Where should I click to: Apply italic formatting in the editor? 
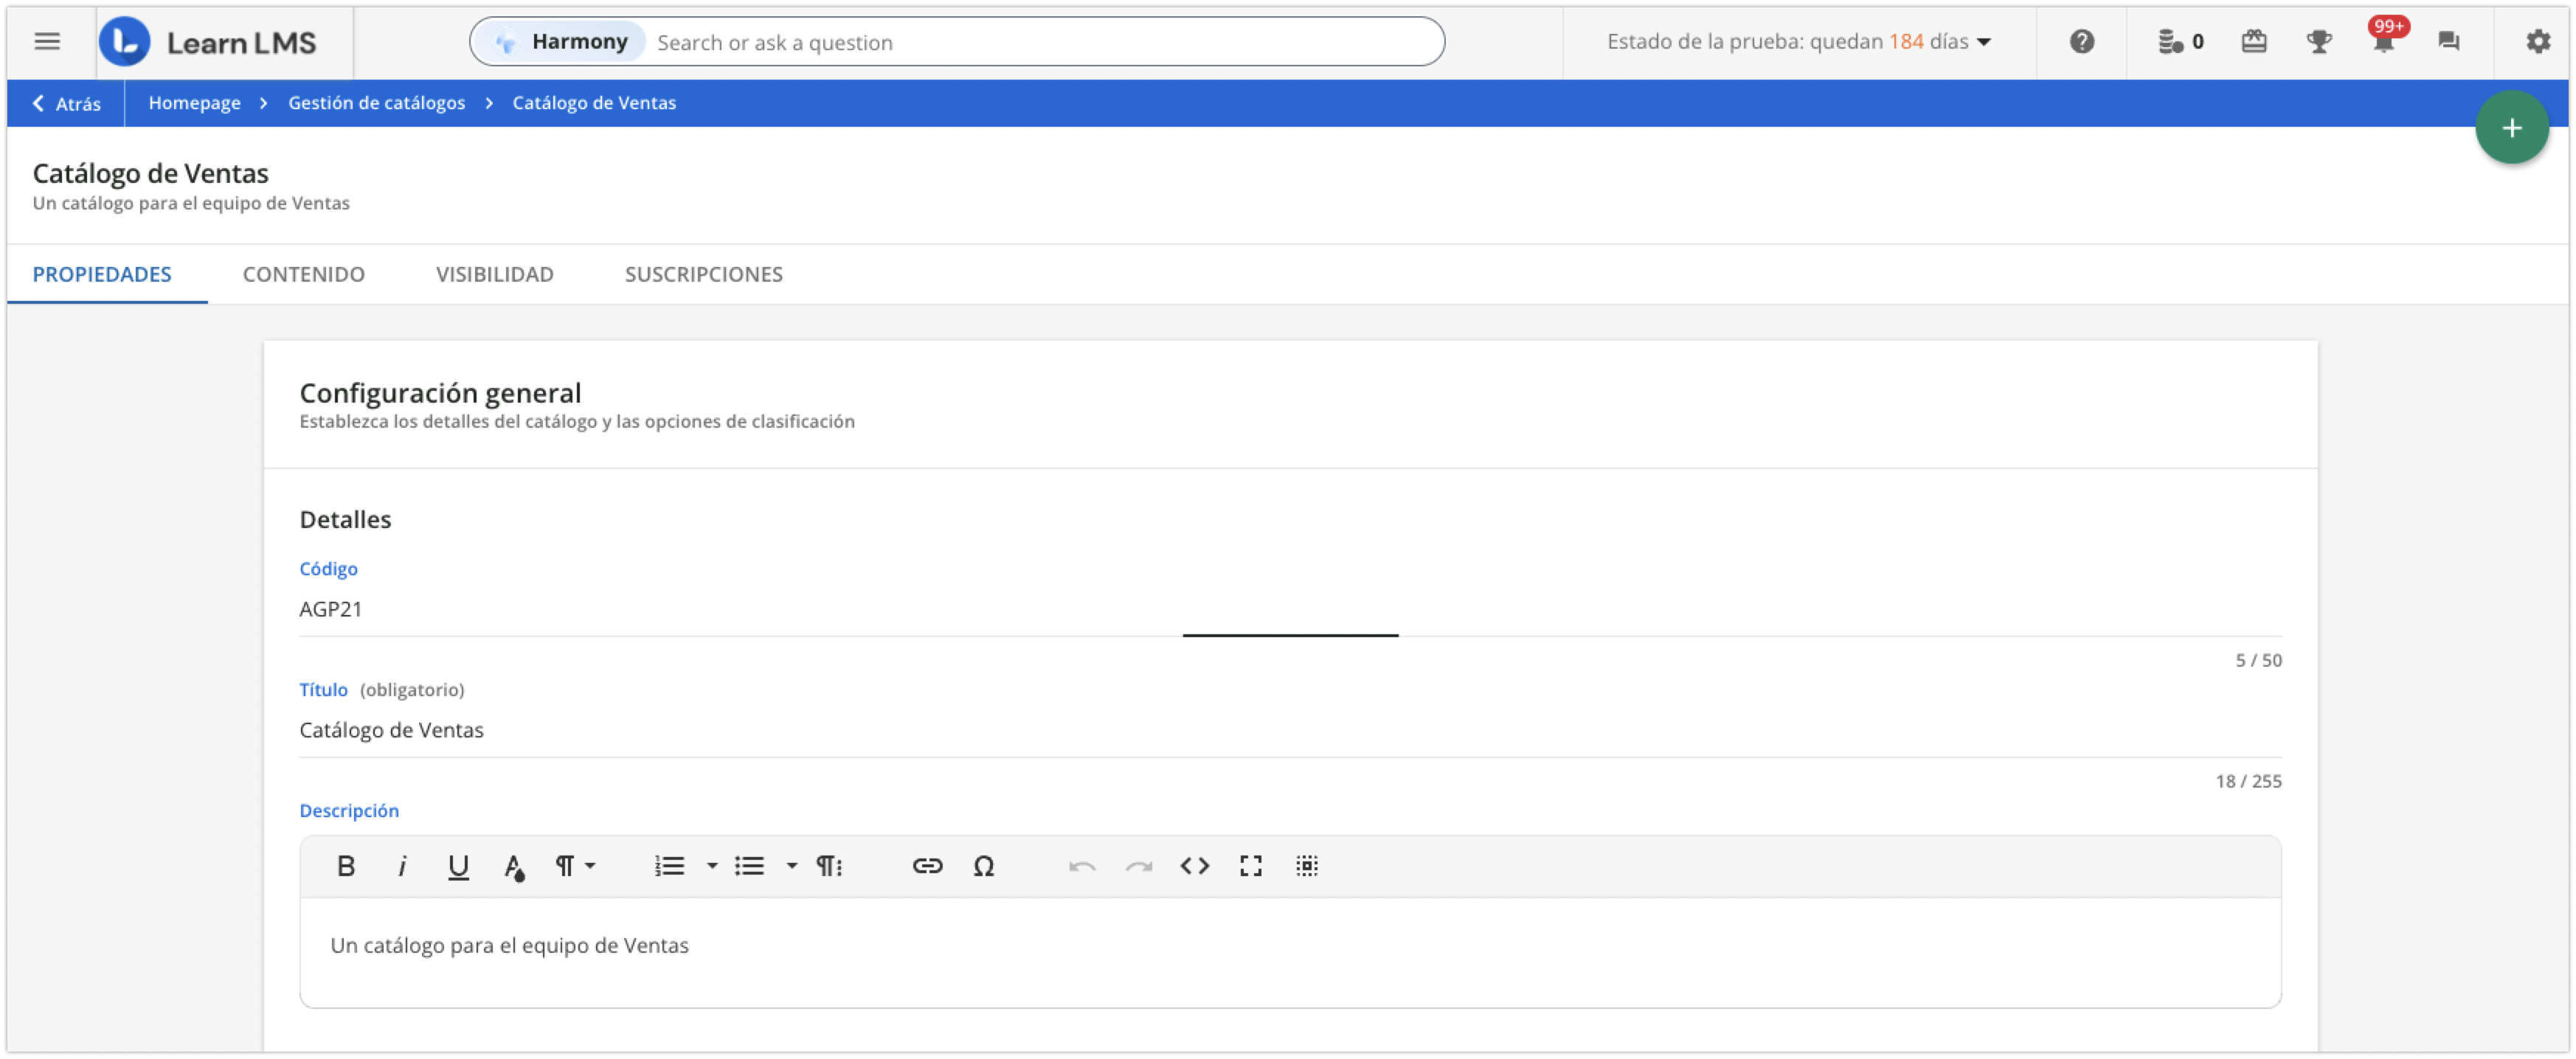pyautogui.click(x=402, y=866)
